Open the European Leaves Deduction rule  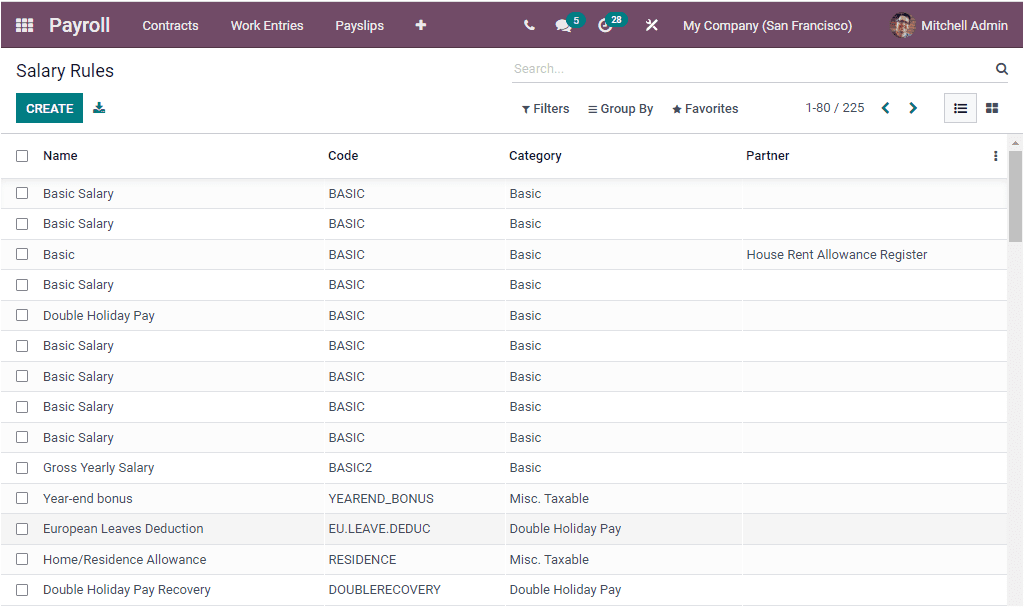click(x=123, y=528)
